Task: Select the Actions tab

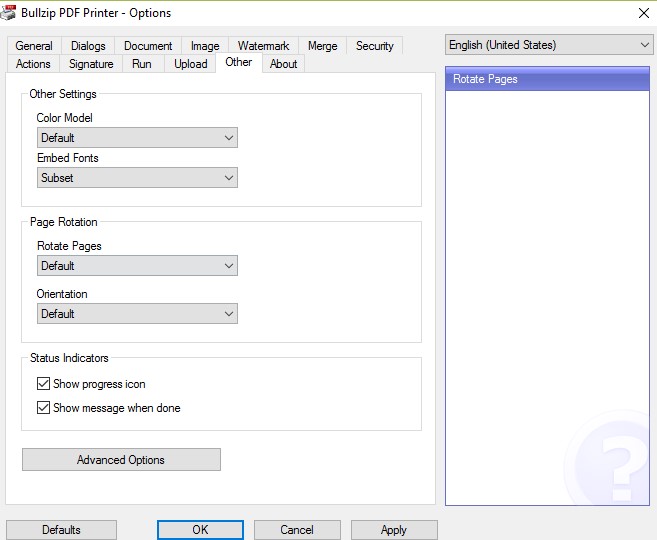Action: click(x=33, y=64)
